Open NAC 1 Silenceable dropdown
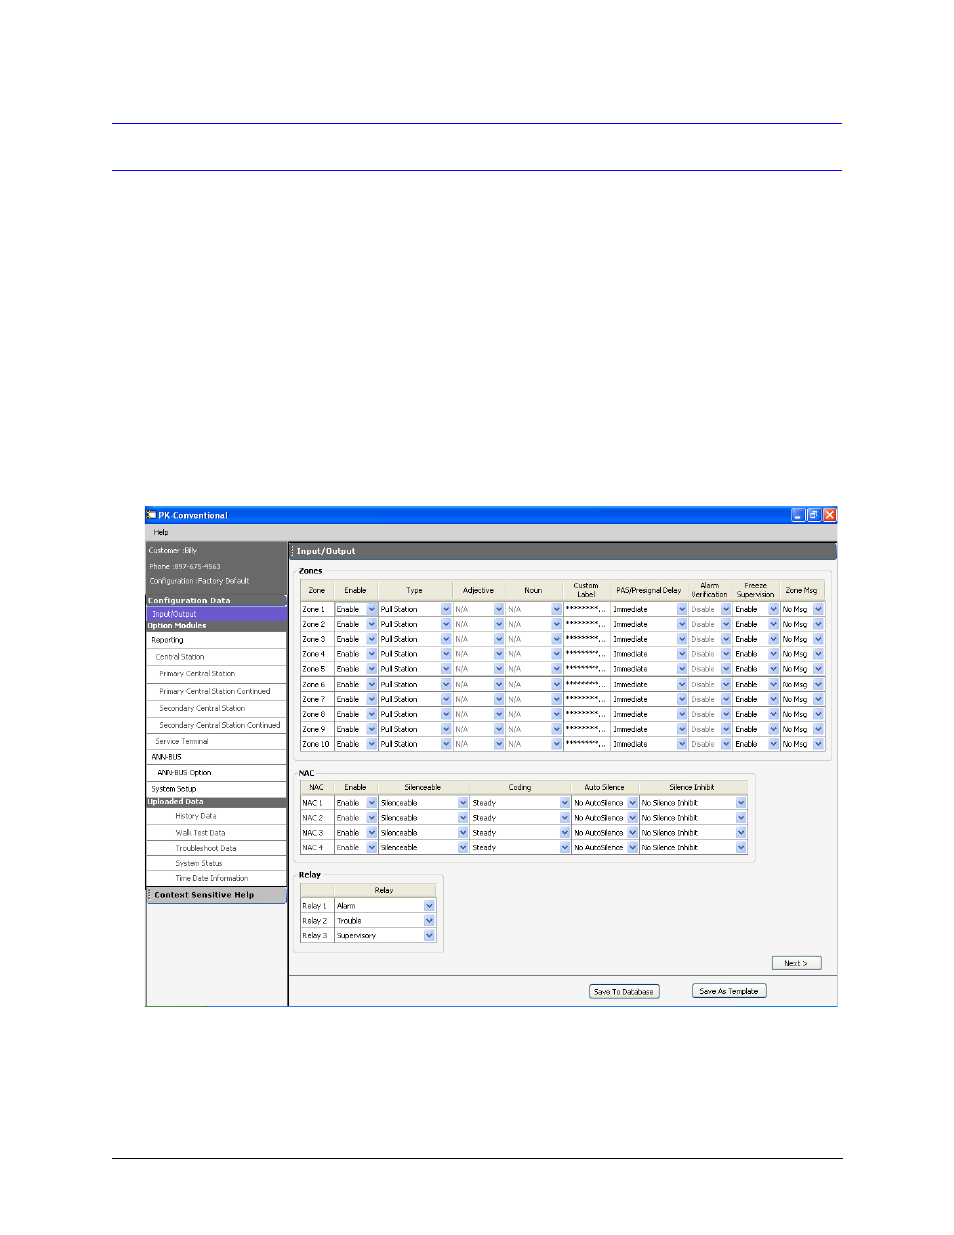Viewport: 954px width, 1235px height. pyautogui.click(x=463, y=803)
